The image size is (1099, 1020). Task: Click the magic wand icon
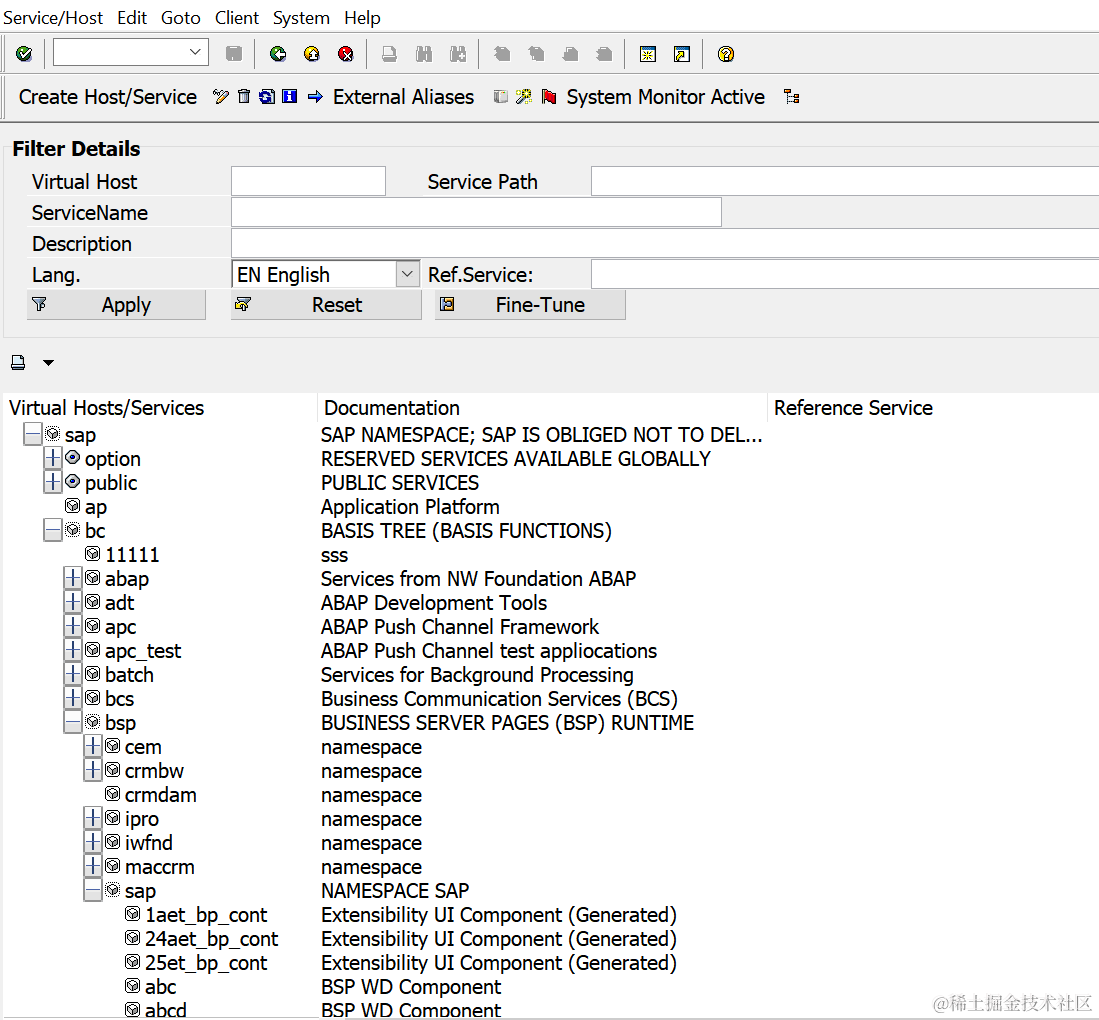[x=524, y=97]
